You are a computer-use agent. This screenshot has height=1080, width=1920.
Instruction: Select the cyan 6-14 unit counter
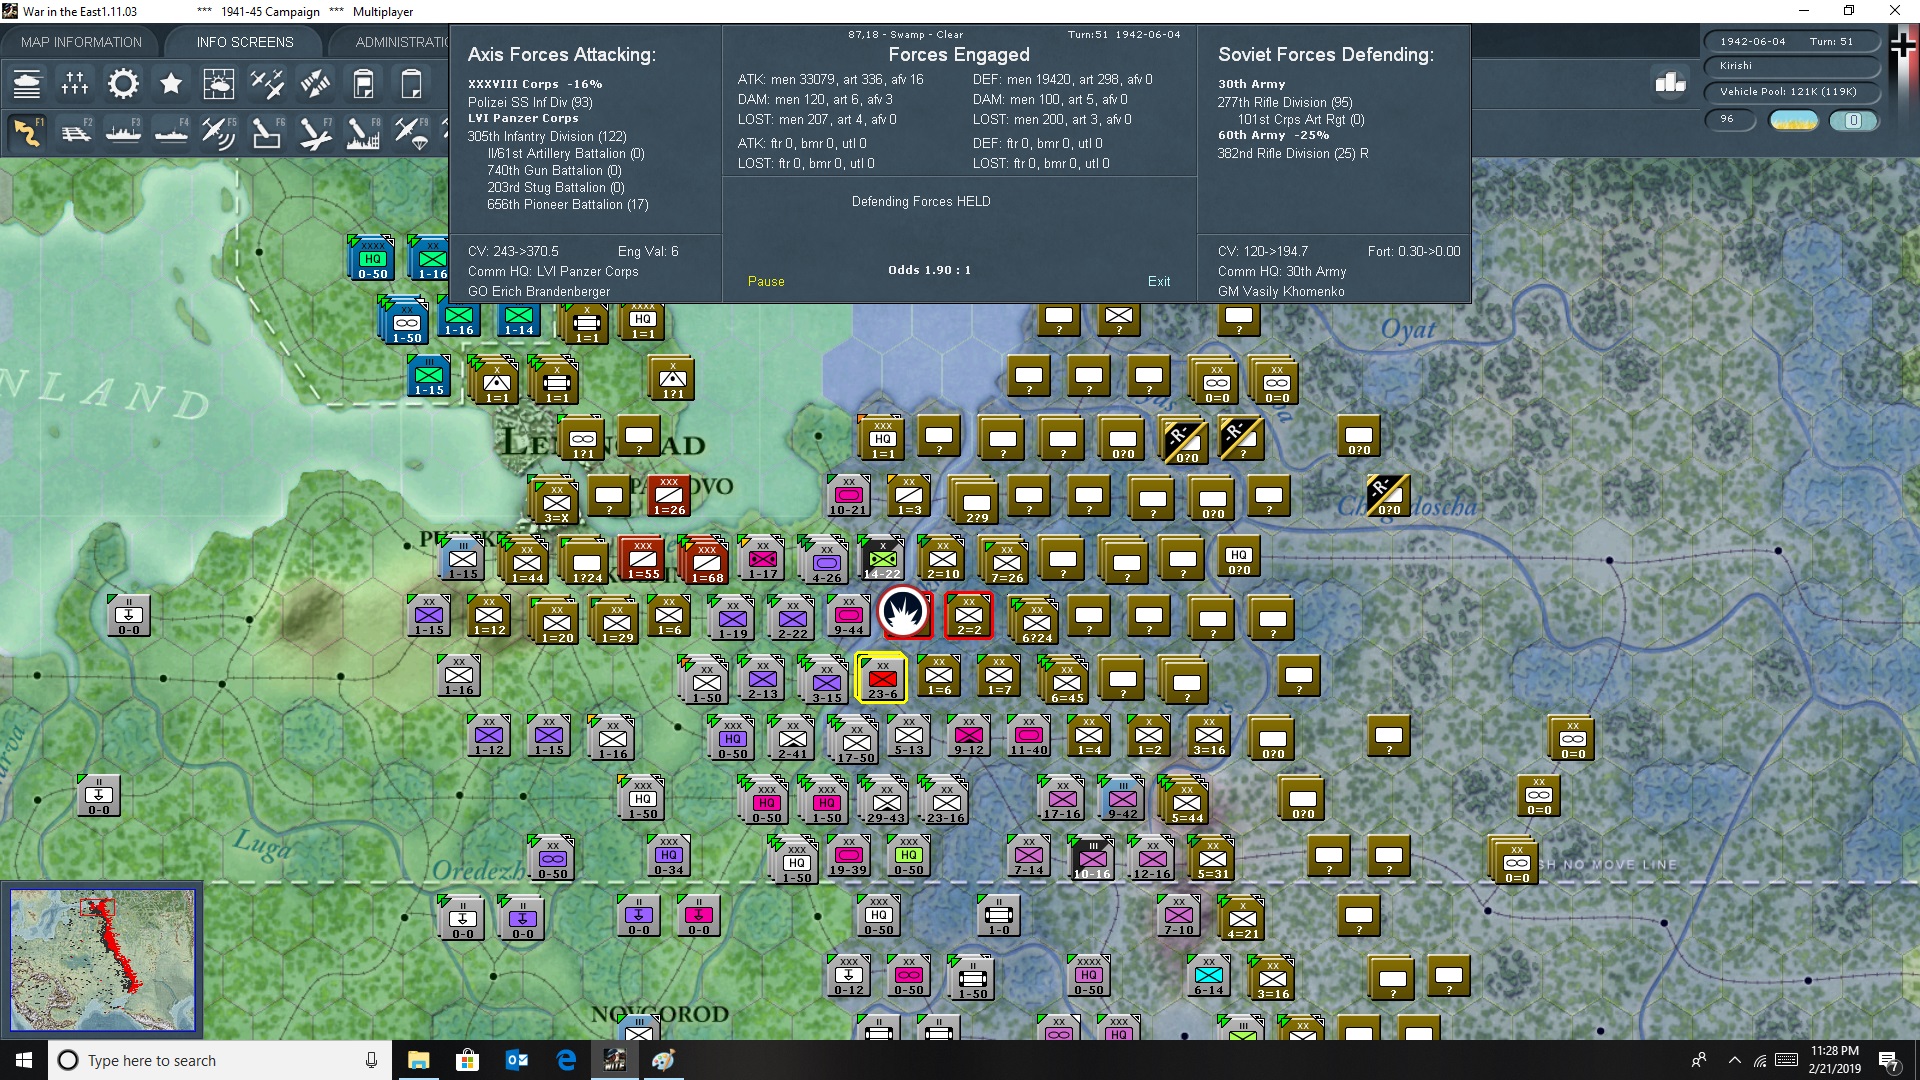[x=1208, y=976]
